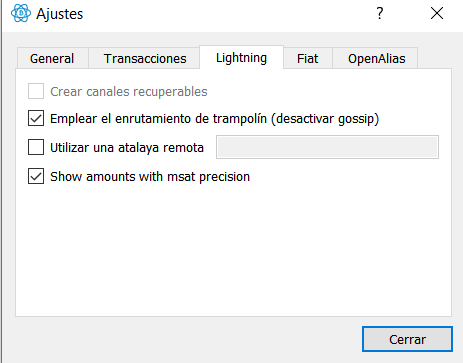Click the 'Show amounts with msat precision' label text

[x=150, y=177]
